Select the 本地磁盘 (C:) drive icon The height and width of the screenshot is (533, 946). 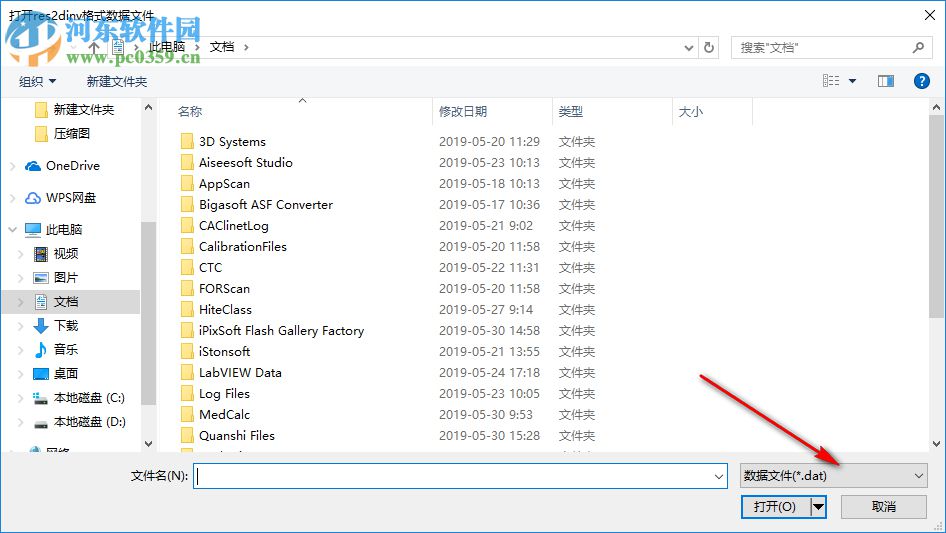click(x=40, y=398)
